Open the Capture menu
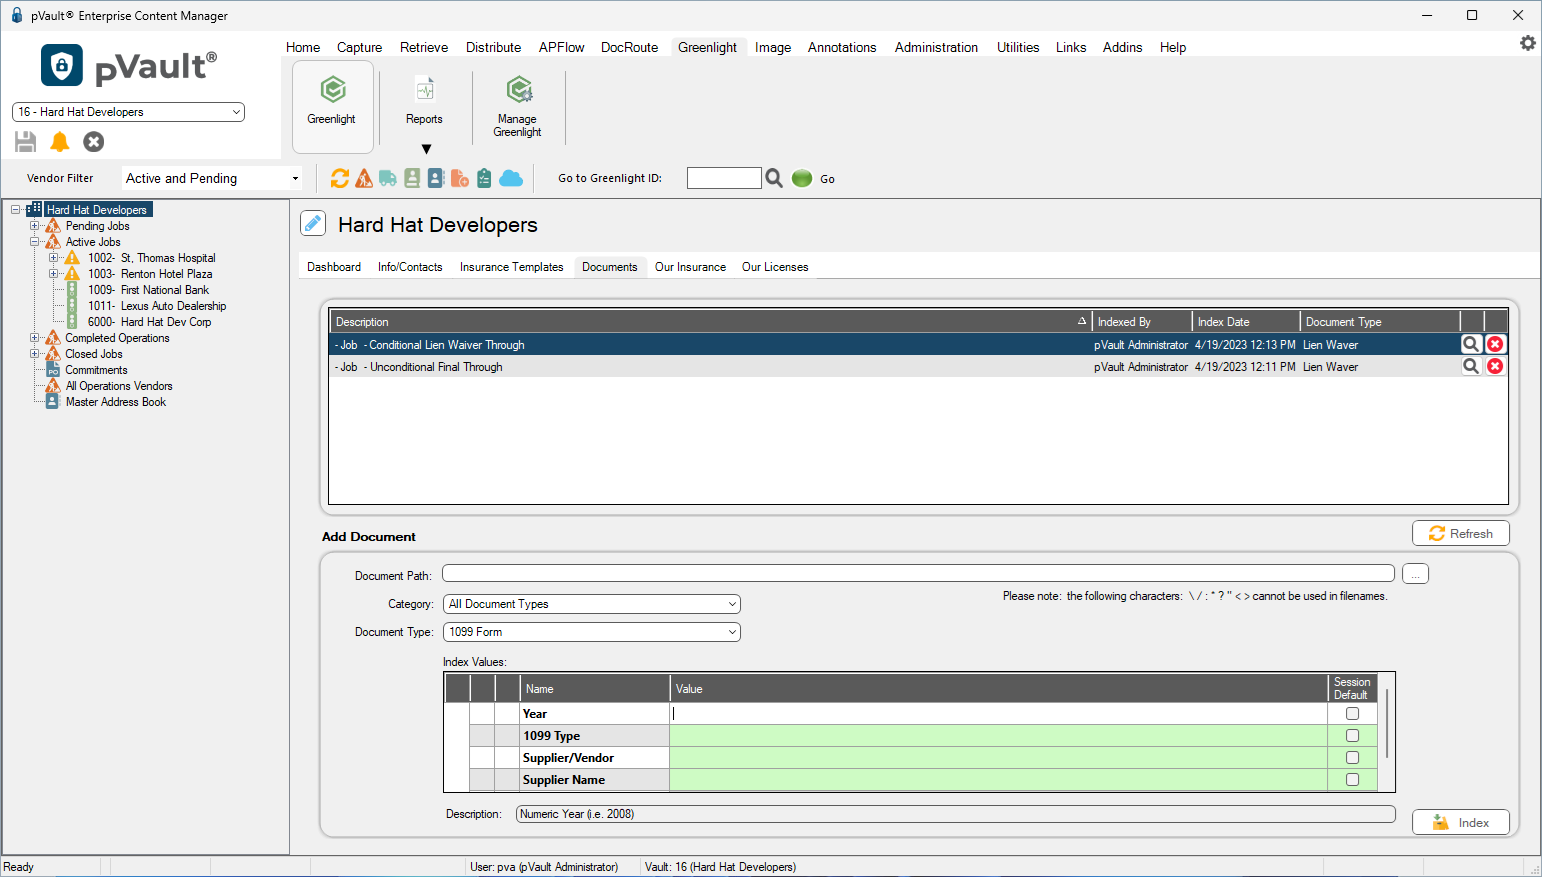 point(360,47)
